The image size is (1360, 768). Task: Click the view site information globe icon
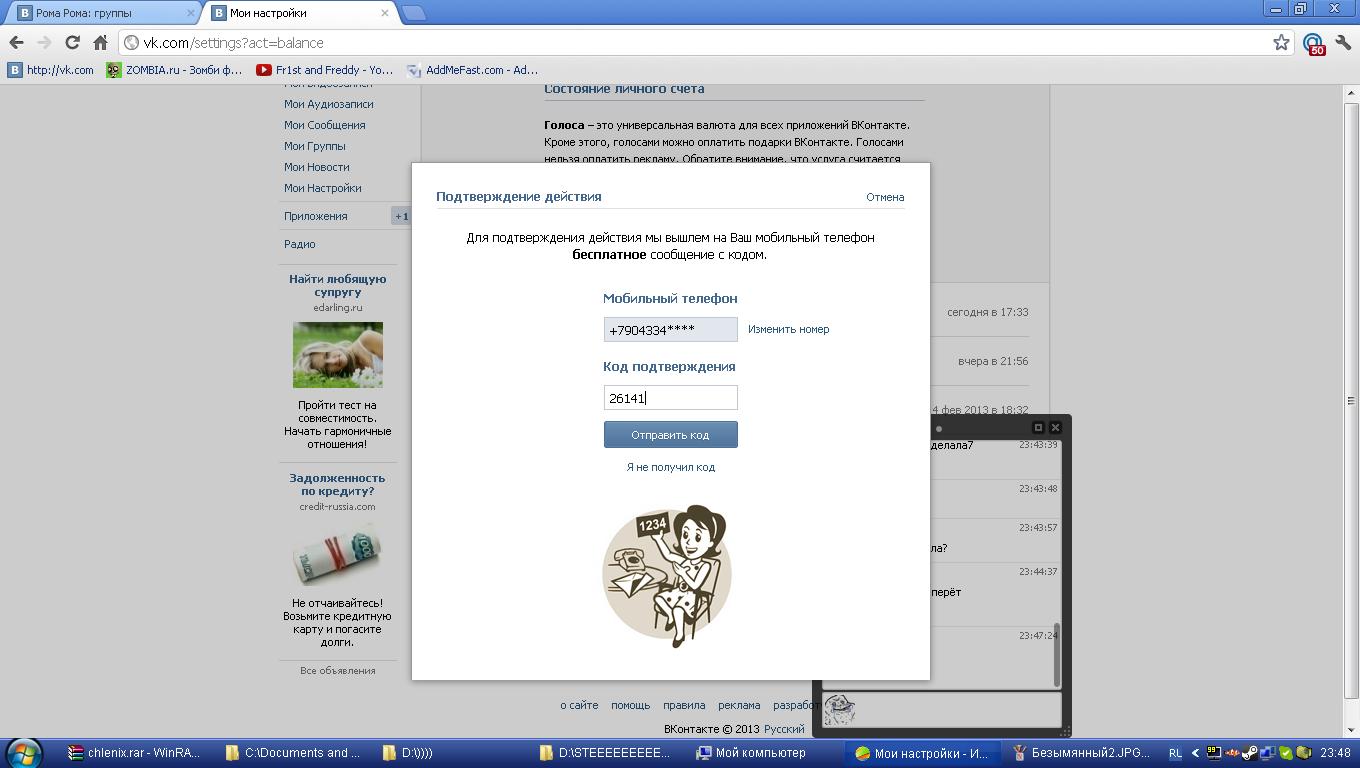[x=131, y=43]
